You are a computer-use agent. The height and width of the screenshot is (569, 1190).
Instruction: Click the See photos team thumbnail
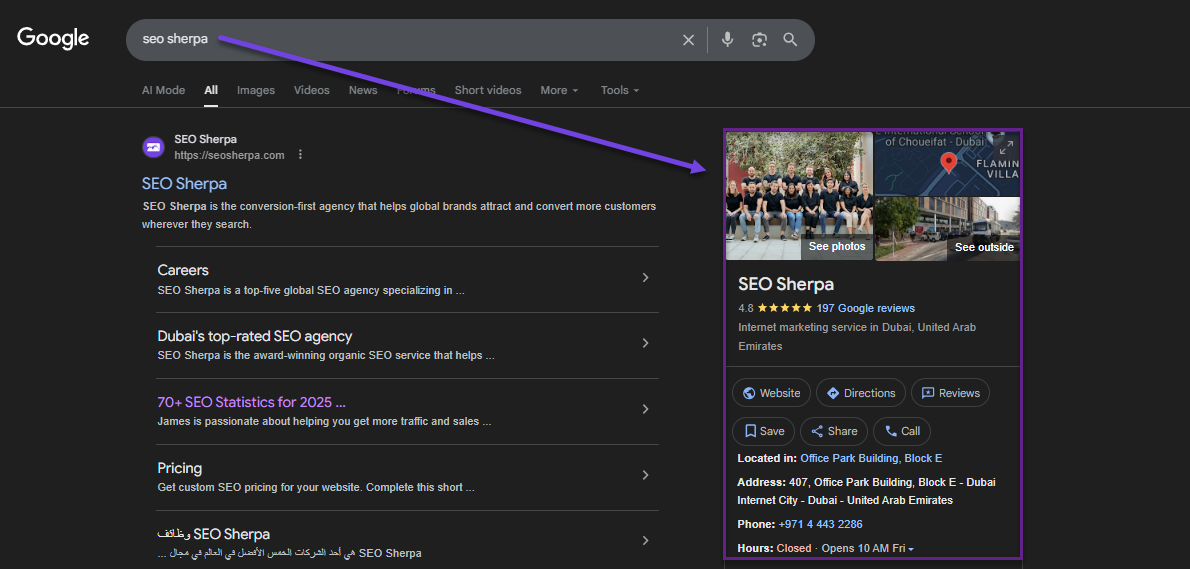pyautogui.click(x=799, y=196)
